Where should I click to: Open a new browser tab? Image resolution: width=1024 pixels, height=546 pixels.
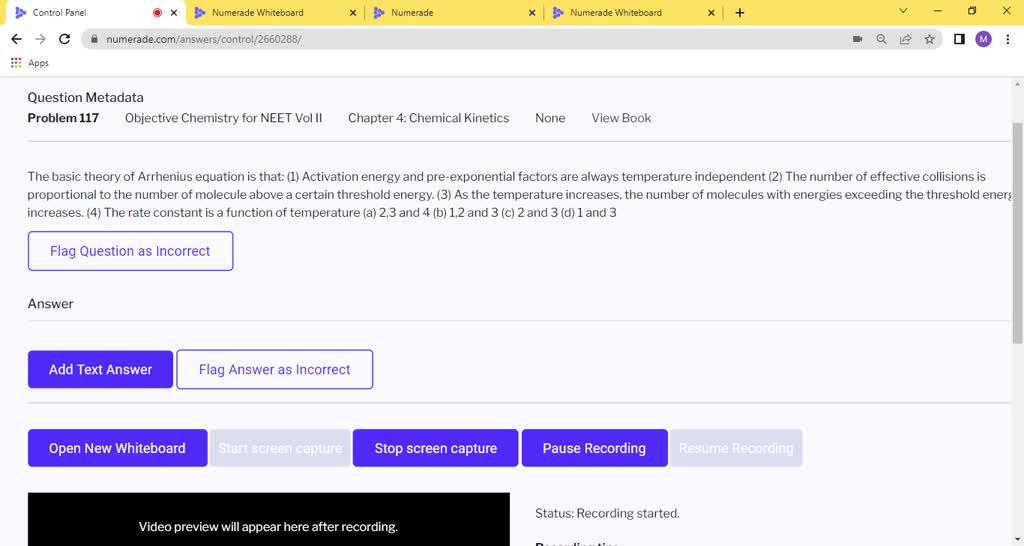coord(740,13)
